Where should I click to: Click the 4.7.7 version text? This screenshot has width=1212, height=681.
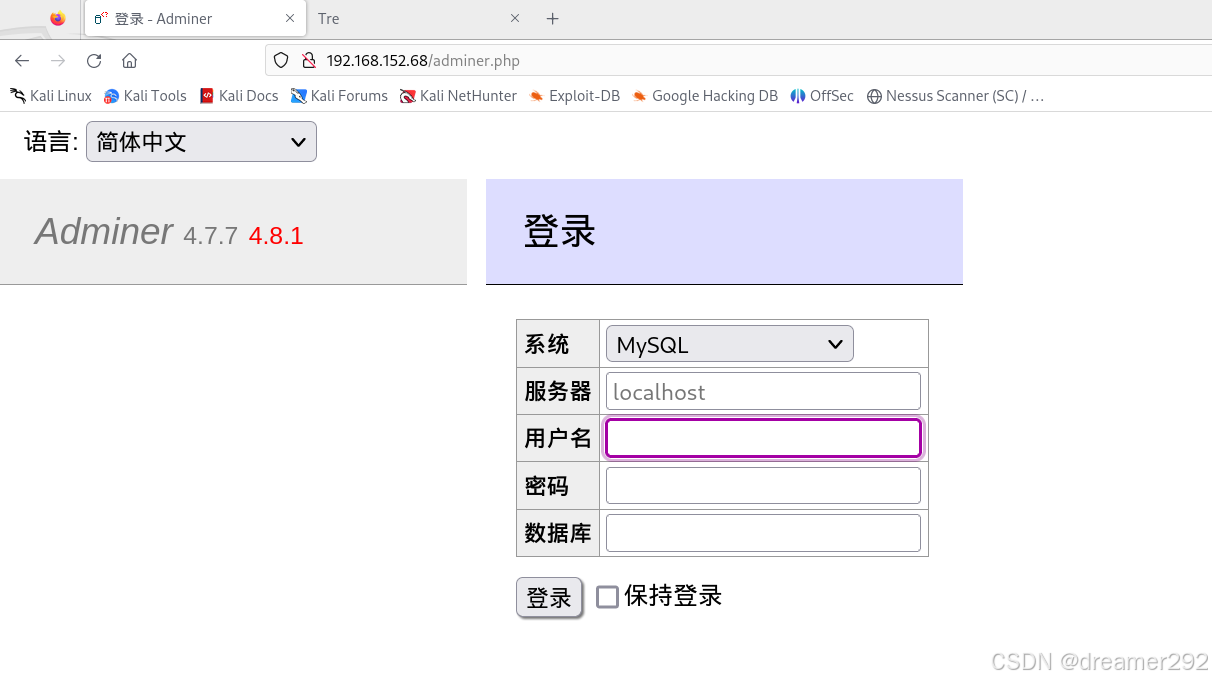(210, 236)
